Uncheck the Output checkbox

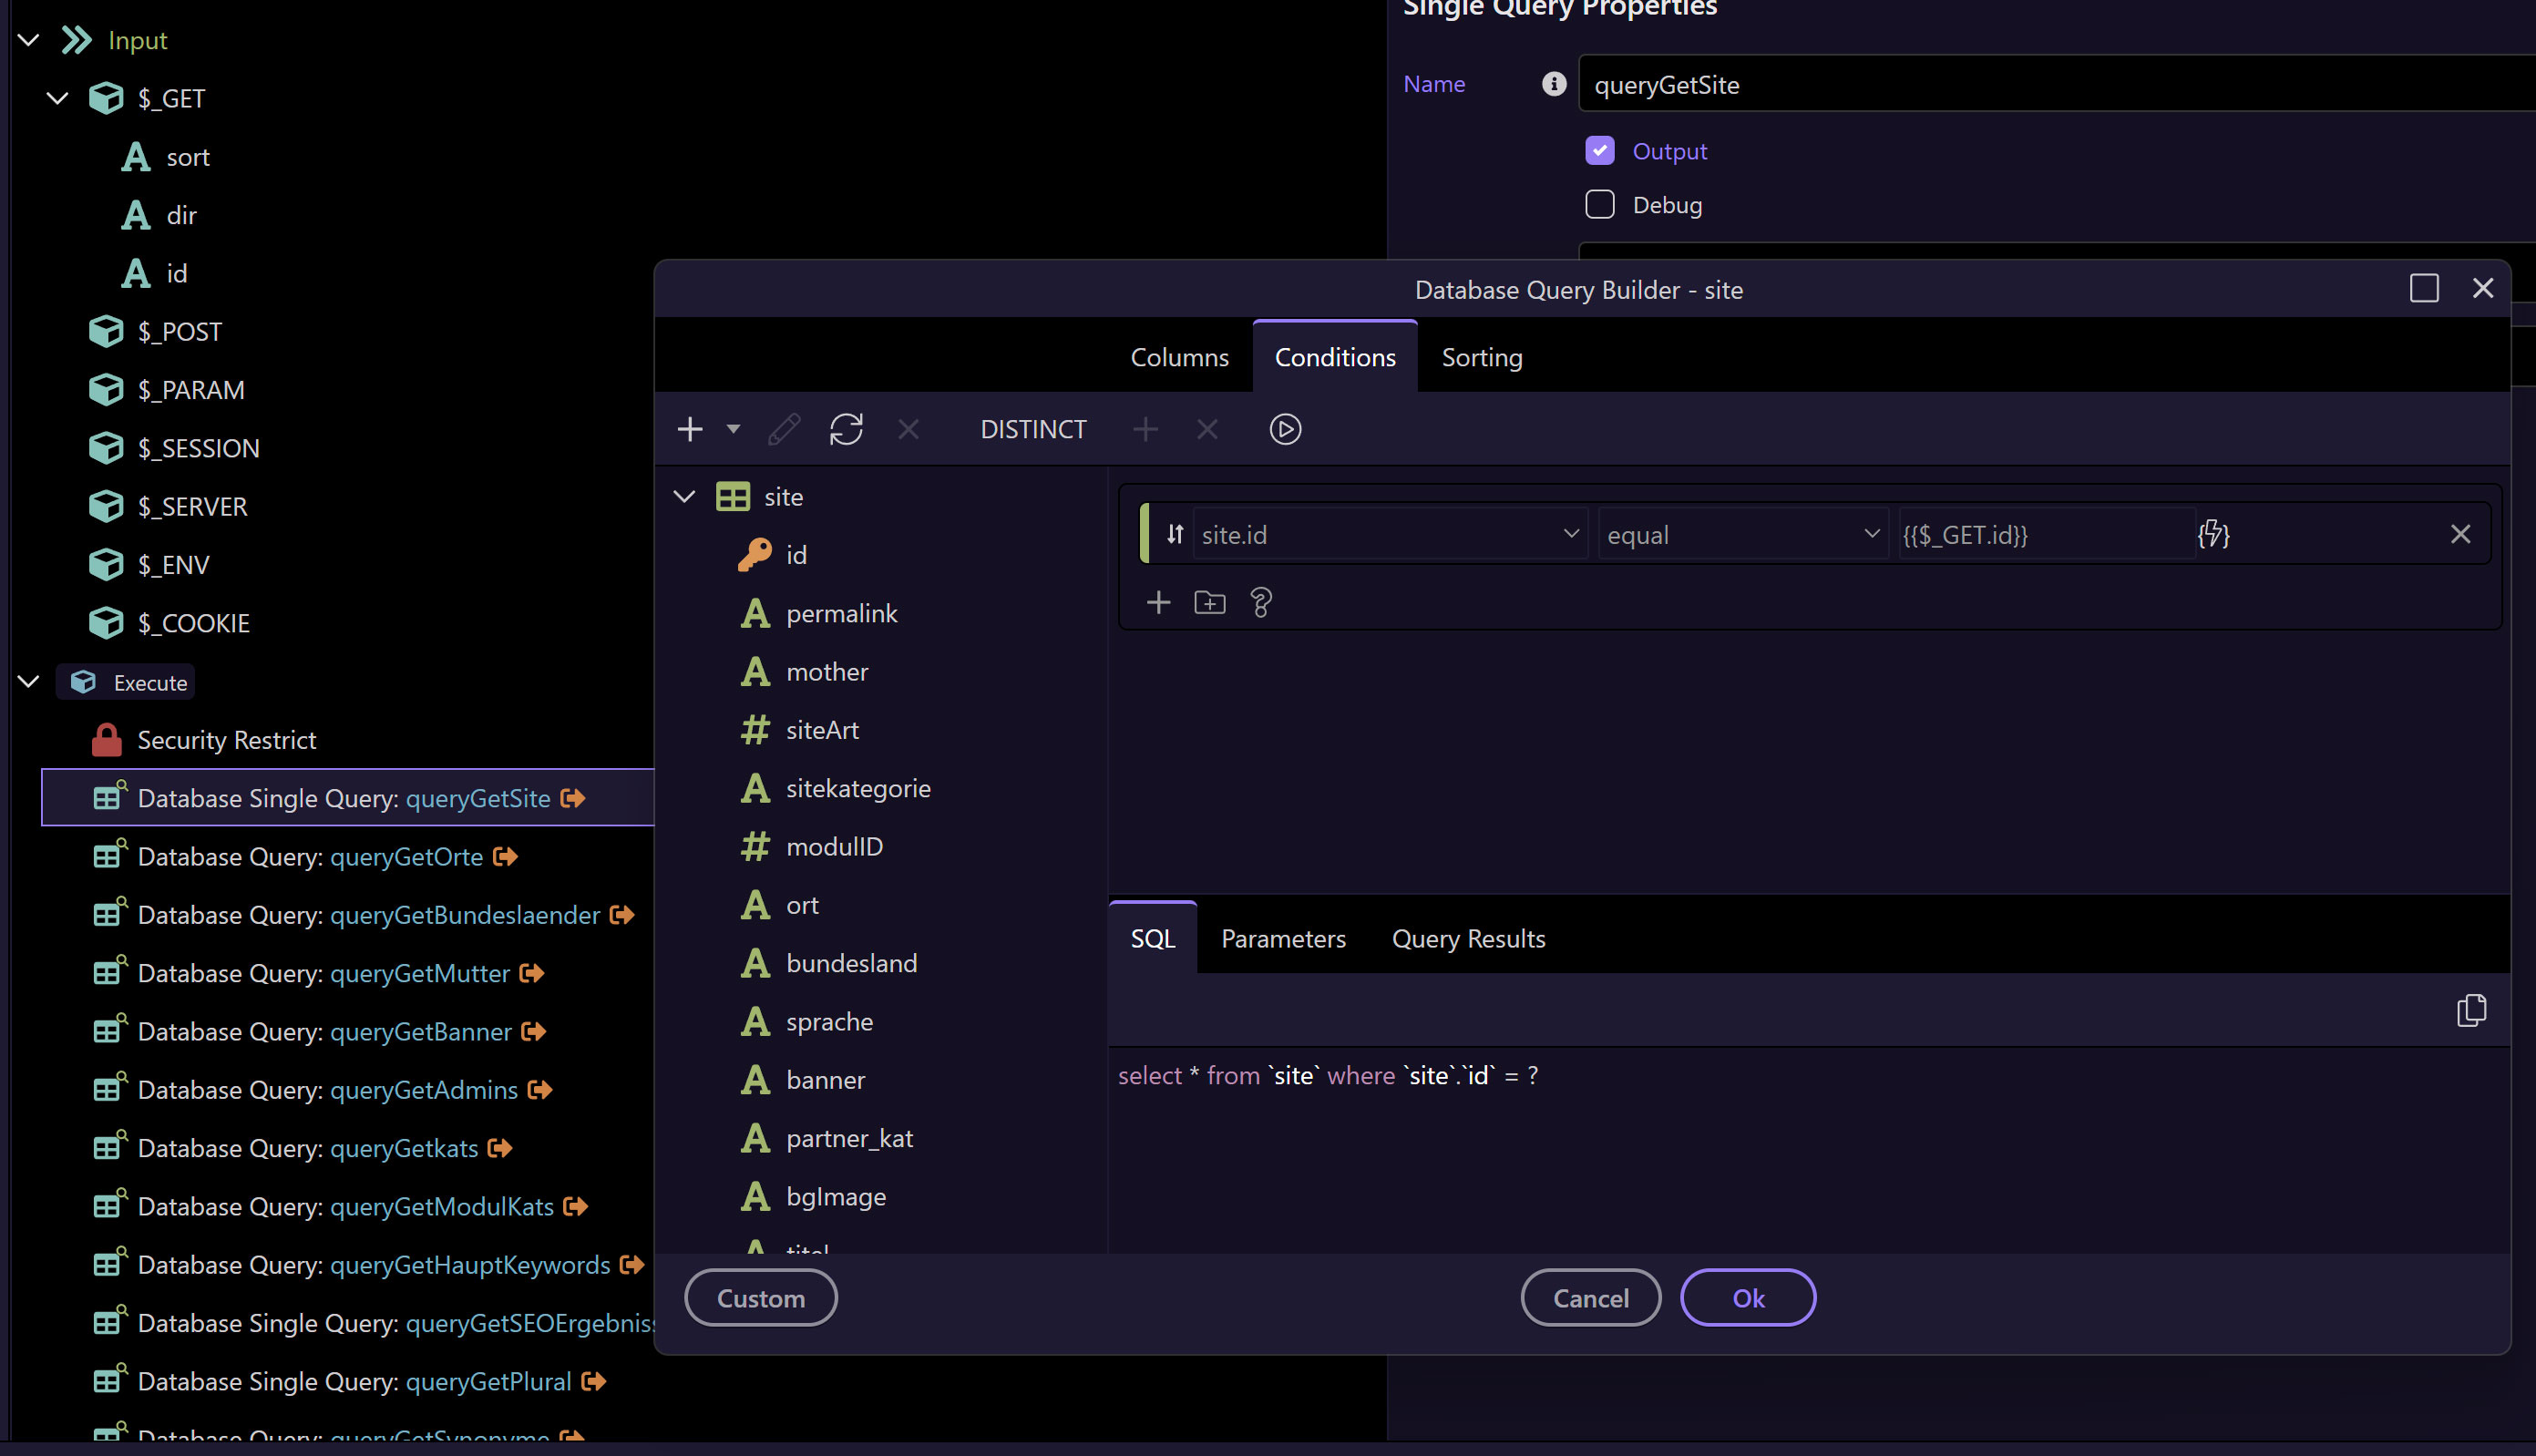pos(1600,151)
